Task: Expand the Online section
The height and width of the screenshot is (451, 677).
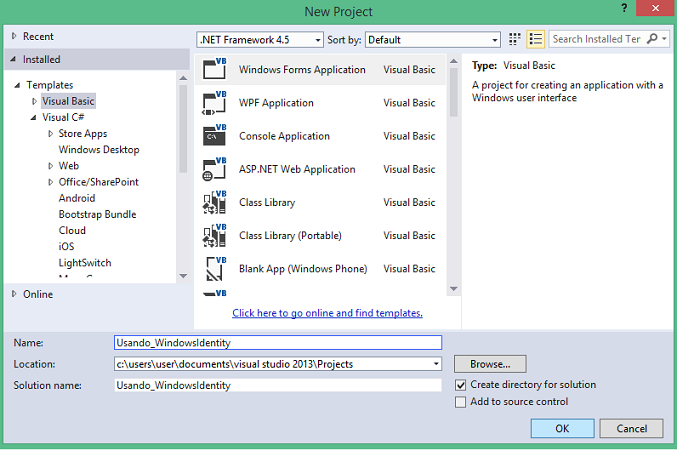Action: click(x=14, y=294)
